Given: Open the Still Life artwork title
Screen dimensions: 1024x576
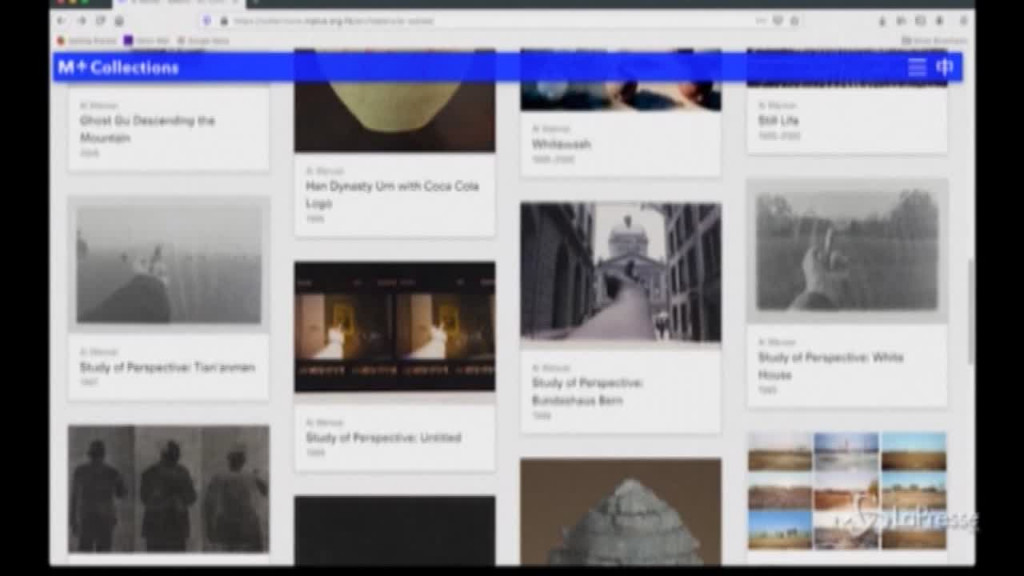Looking at the screenshot, I should pyautogui.click(x=778, y=120).
